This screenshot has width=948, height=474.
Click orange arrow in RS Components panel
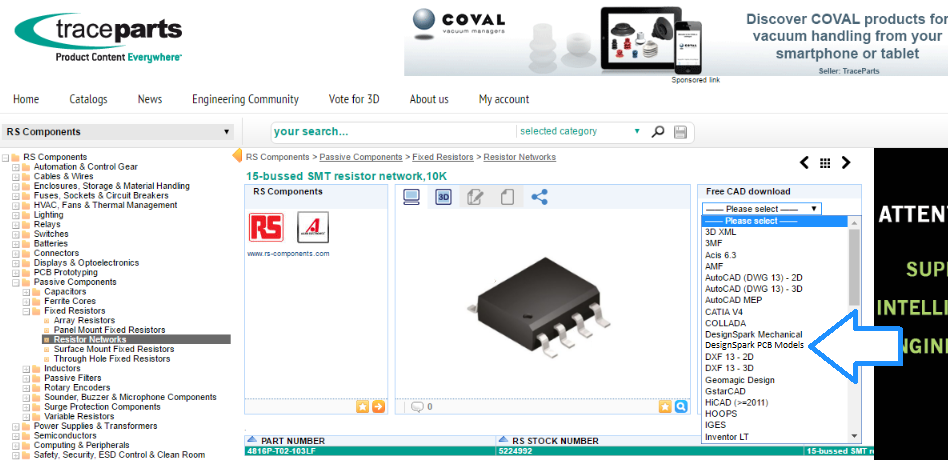378,407
